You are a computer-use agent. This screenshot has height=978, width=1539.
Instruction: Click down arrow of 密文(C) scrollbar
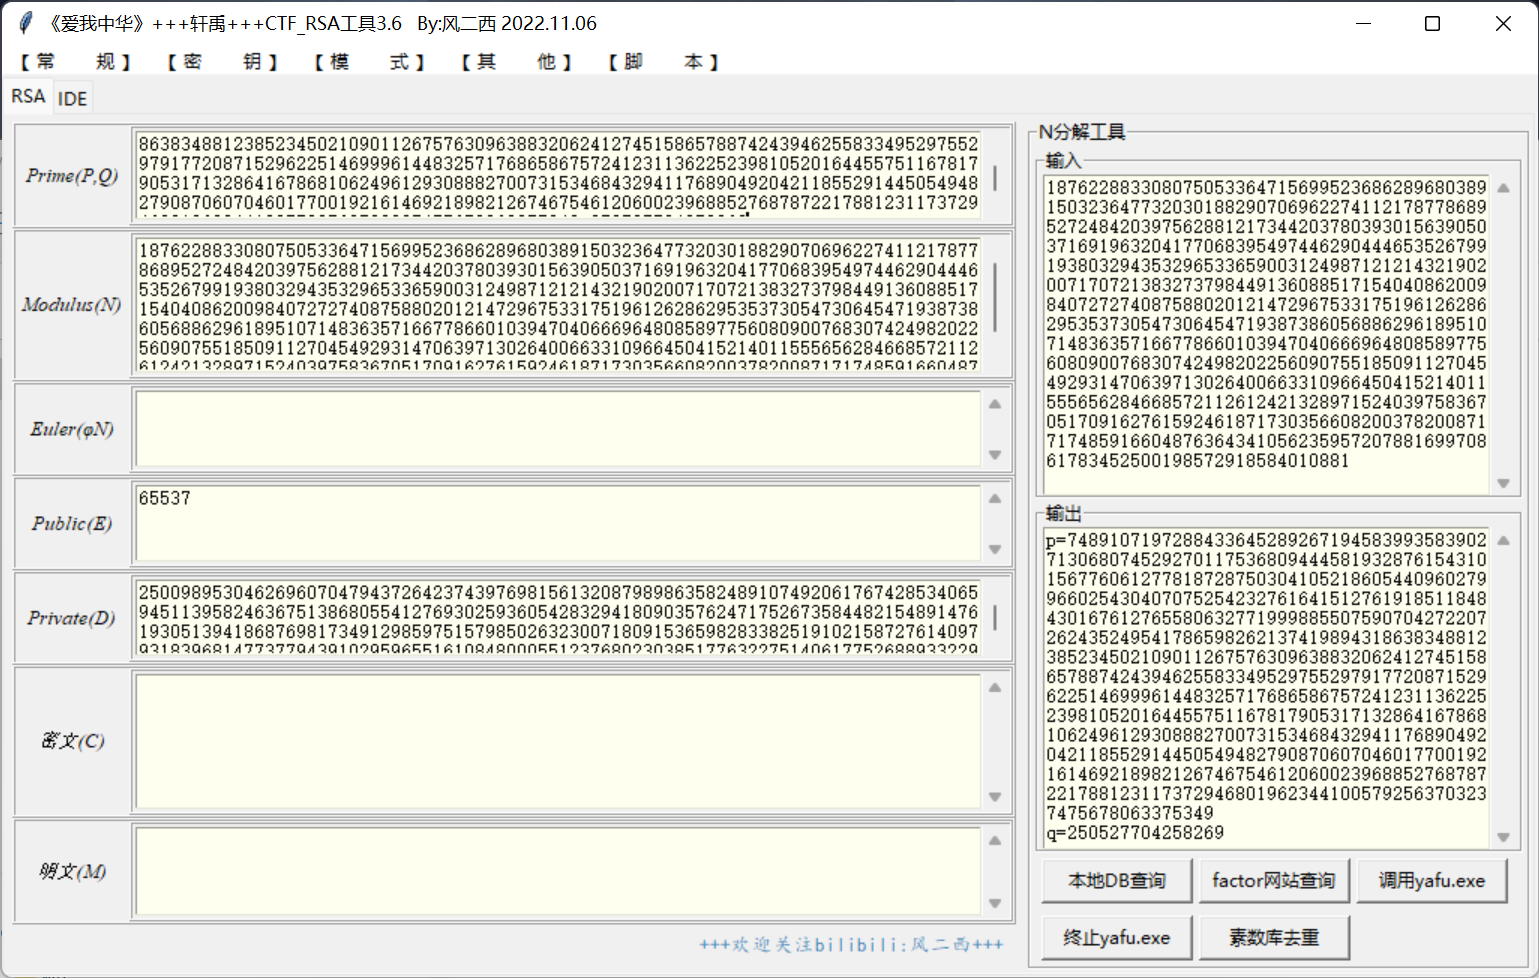coord(995,797)
